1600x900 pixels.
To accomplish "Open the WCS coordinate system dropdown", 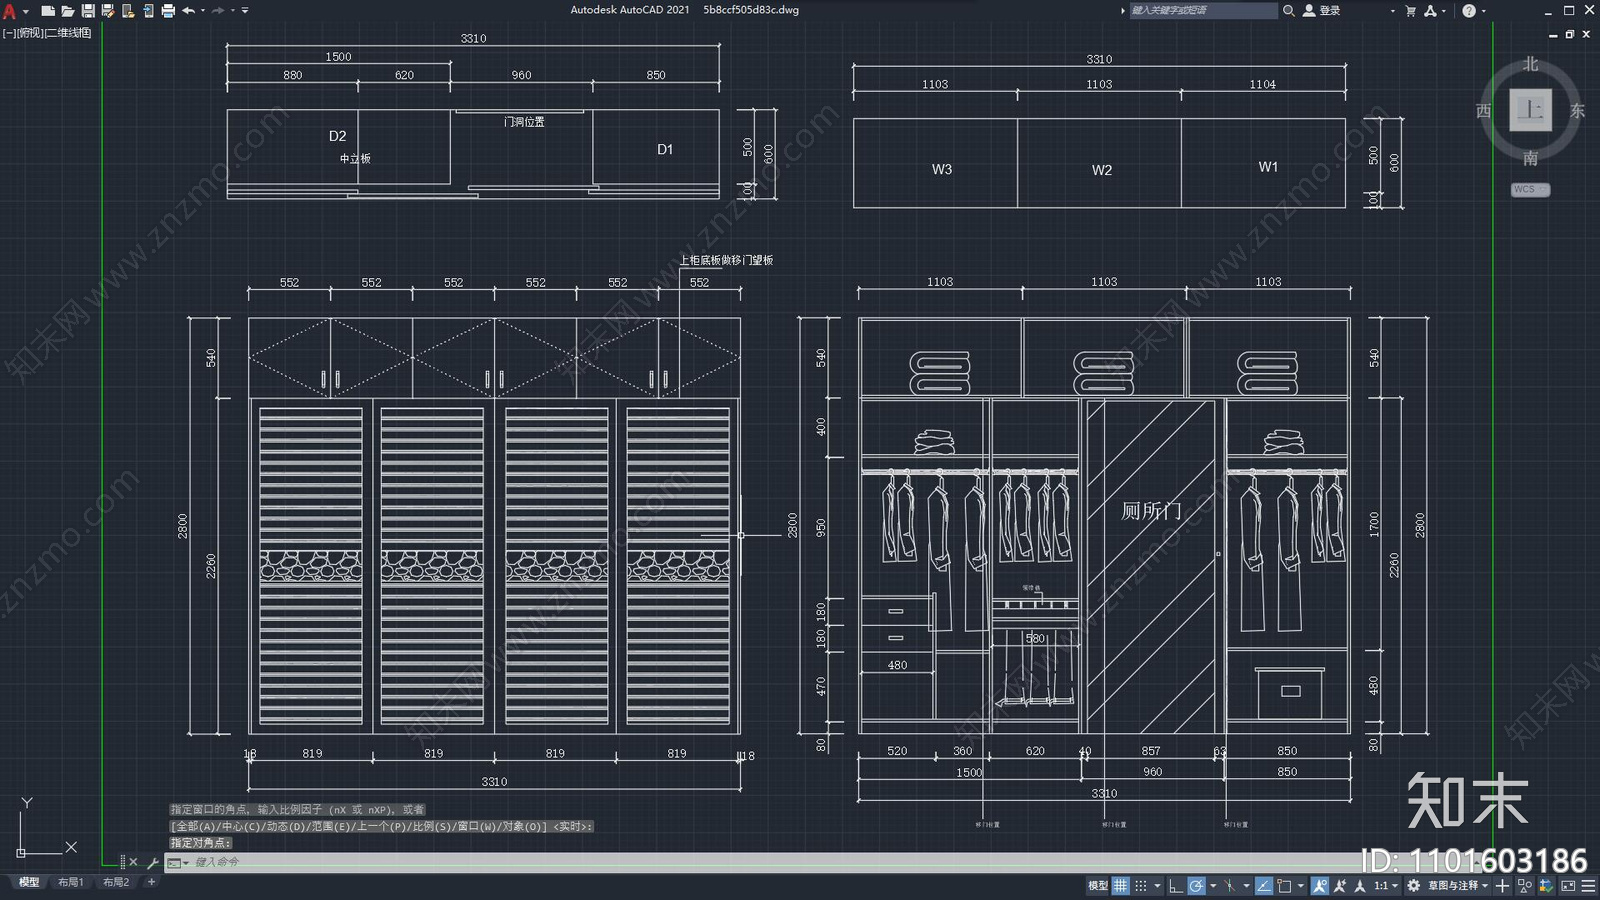I will tap(1530, 189).
